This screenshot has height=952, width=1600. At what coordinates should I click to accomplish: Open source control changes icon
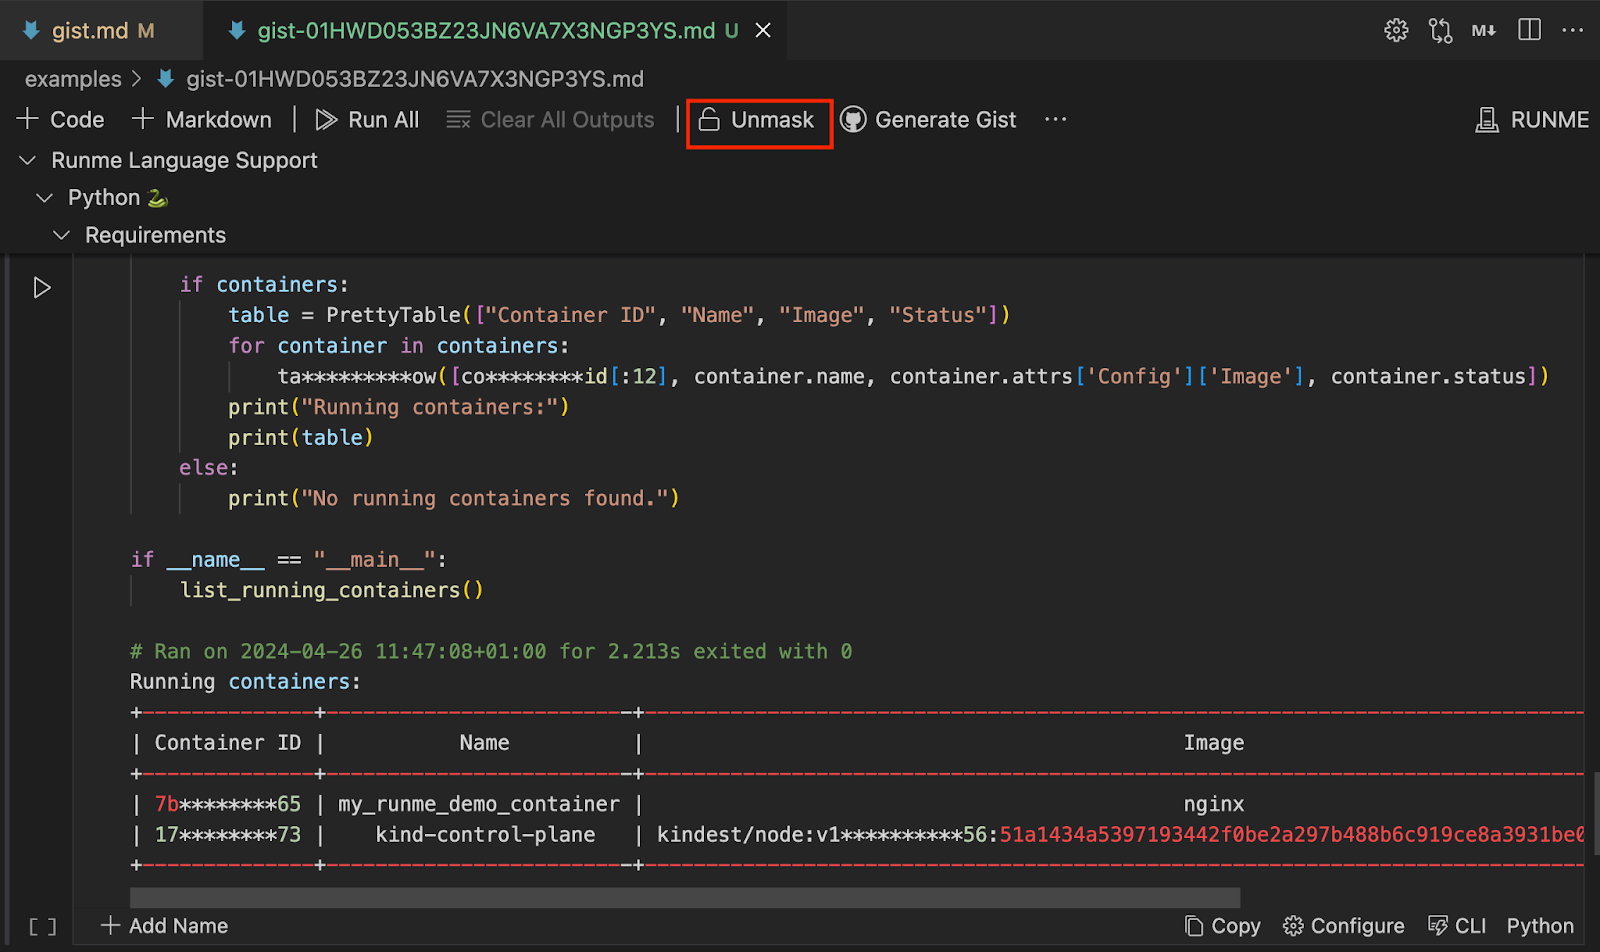[1440, 30]
